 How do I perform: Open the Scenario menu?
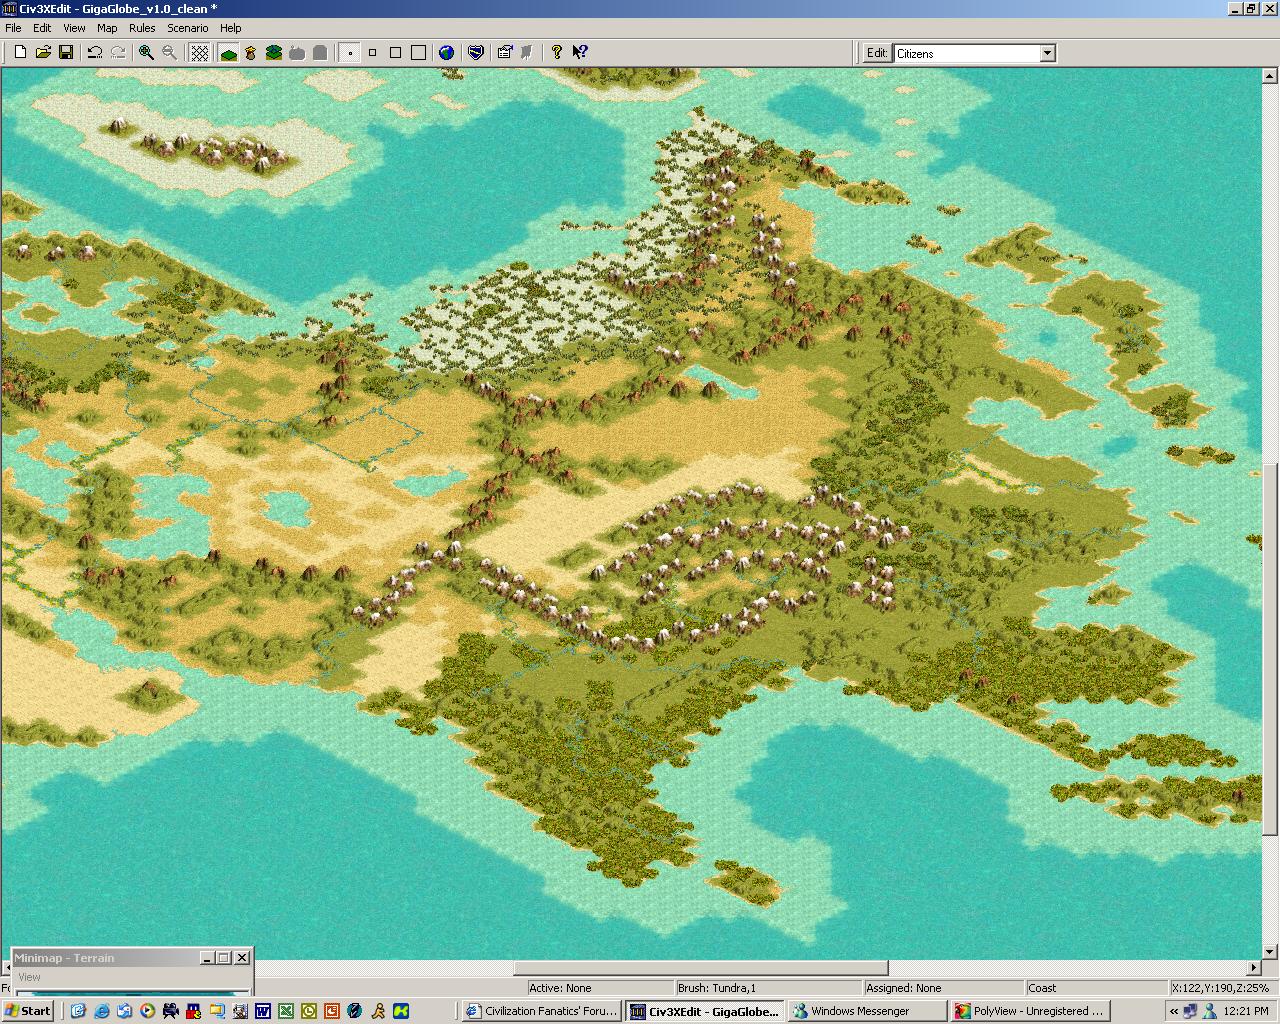click(x=188, y=28)
